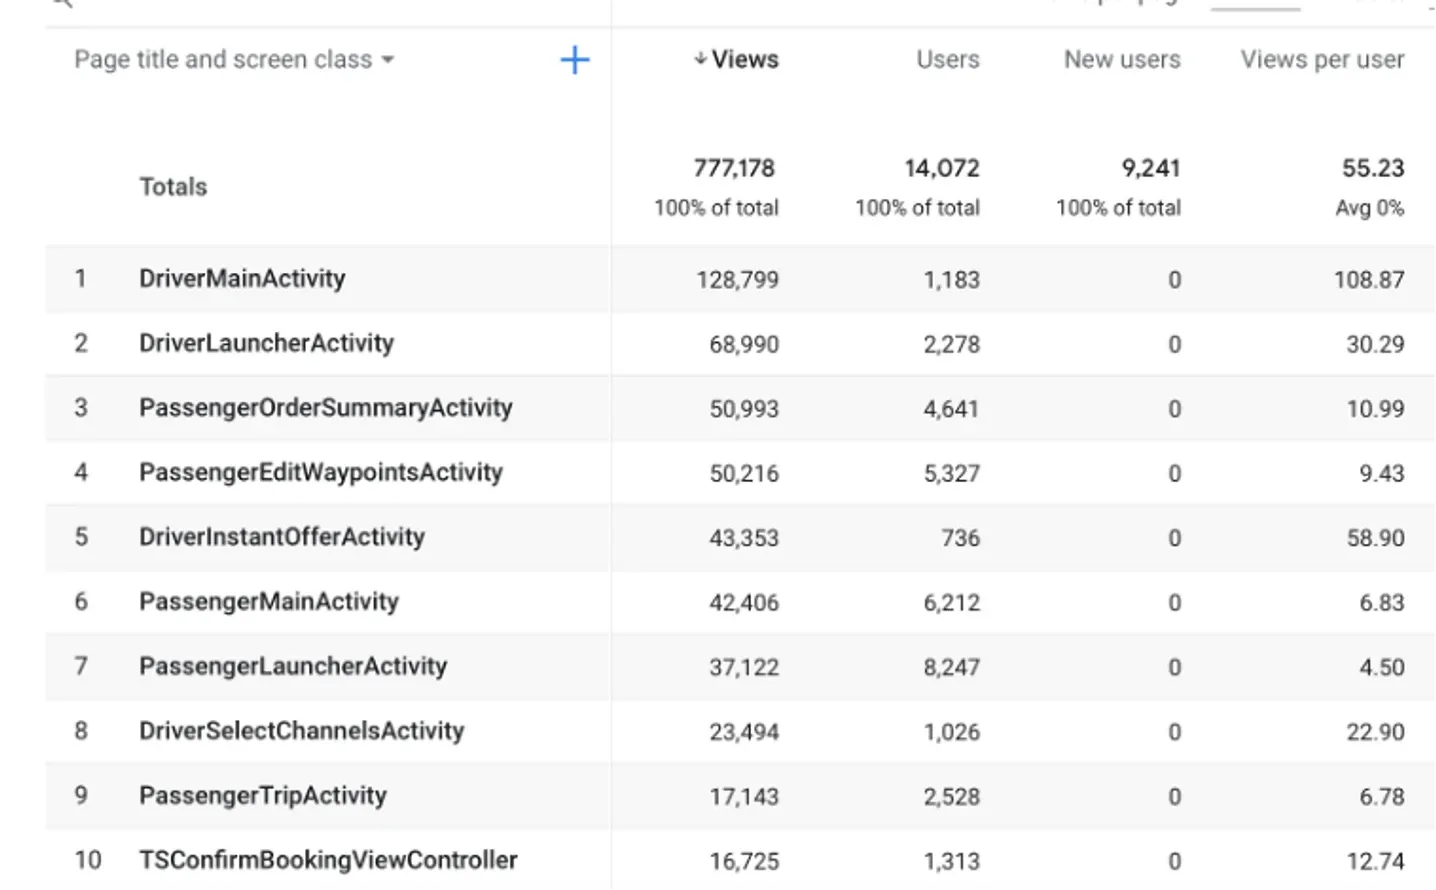Click views value 128,799
The height and width of the screenshot is (890, 1436).
click(x=738, y=280)
